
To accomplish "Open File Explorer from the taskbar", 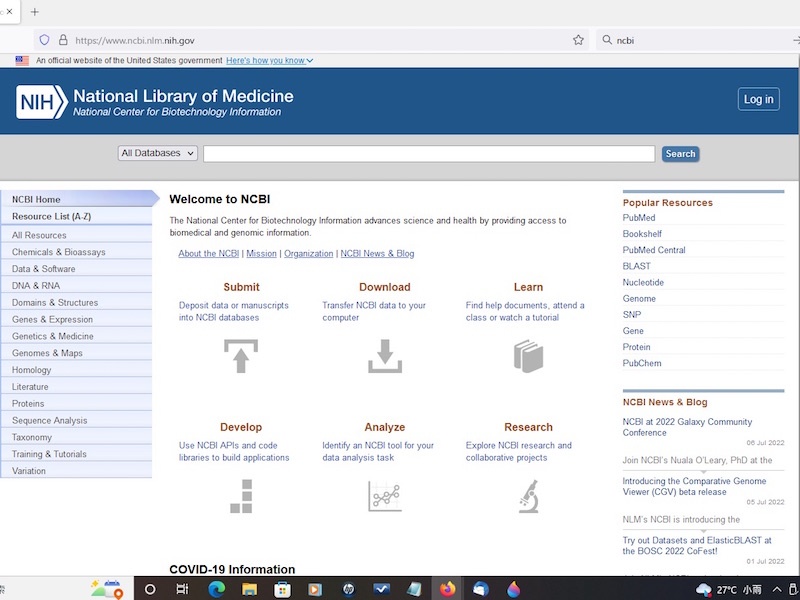I will [x=249, y=589].
